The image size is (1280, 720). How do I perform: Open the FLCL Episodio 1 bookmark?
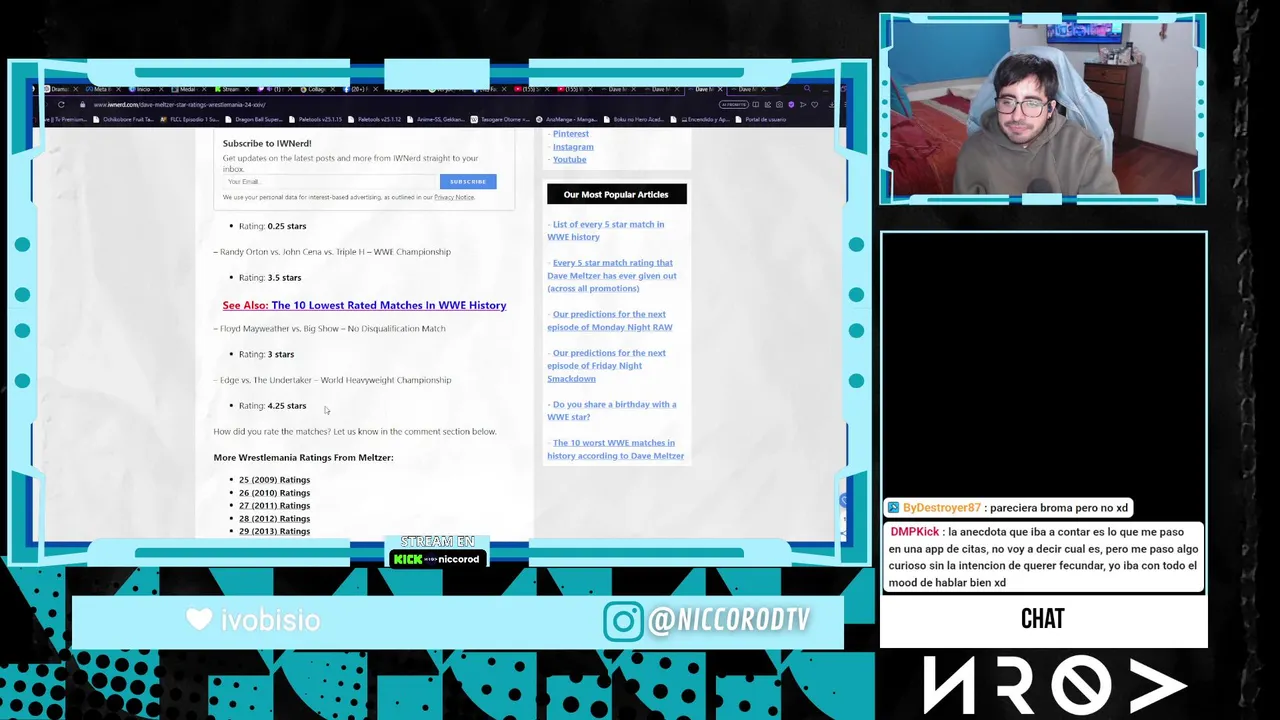190,119
